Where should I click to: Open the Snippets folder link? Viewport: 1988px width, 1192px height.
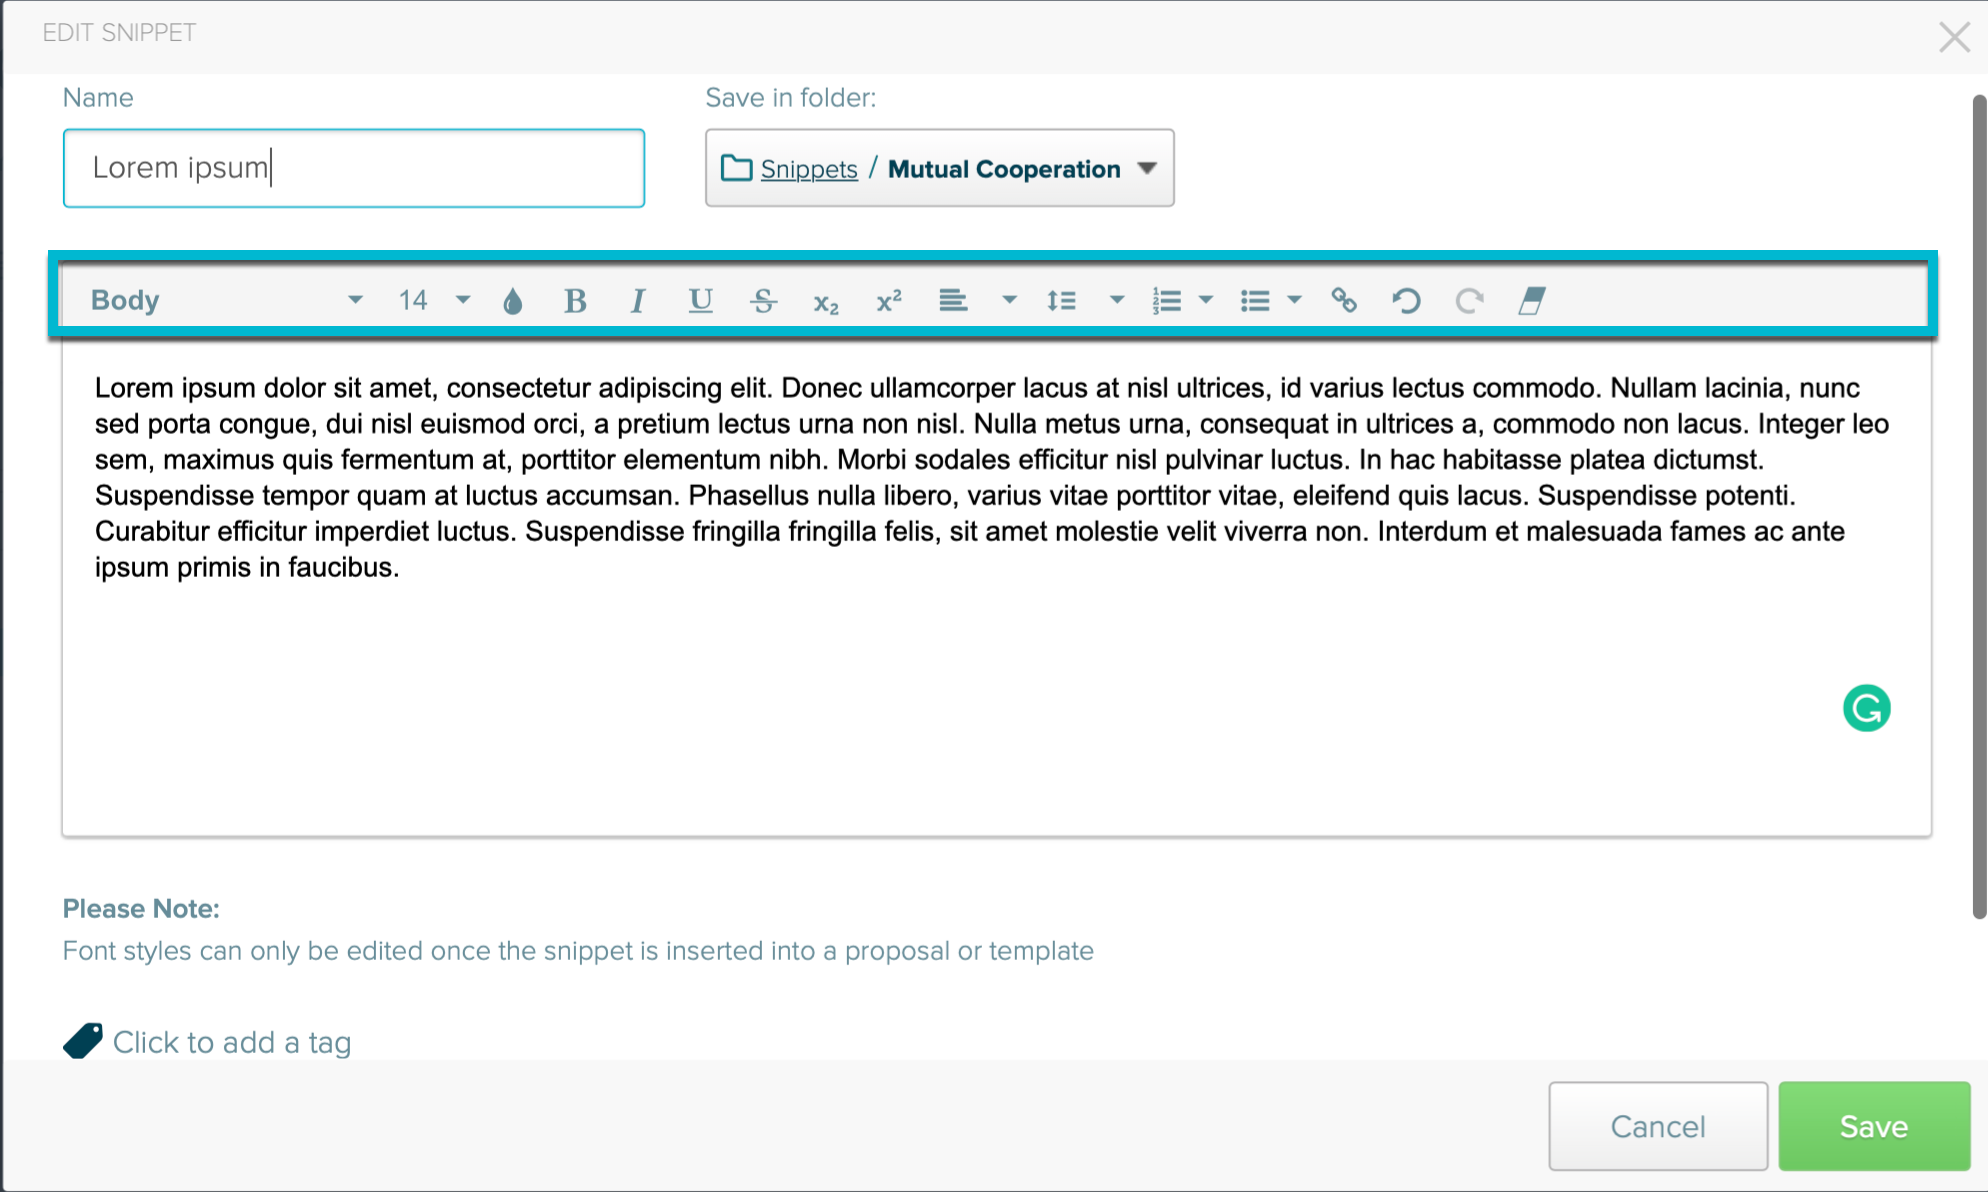[x=809, y=169]
